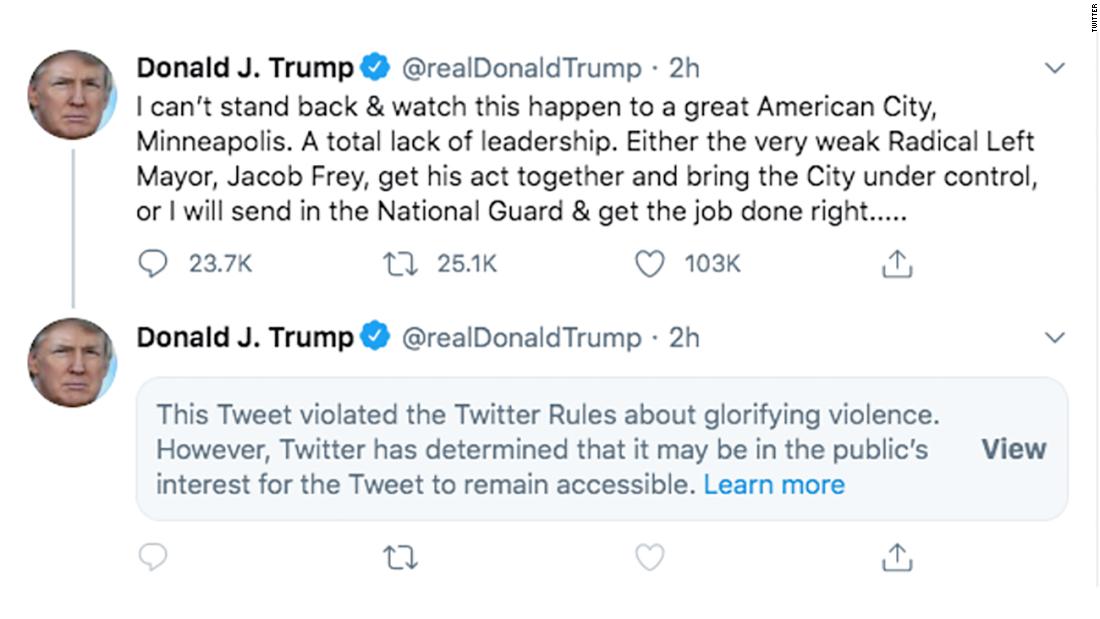Viewport: 1100px width, 619px height.
Task: Click Donald J. Trump name on first tweet
Action: coord(244,68)
